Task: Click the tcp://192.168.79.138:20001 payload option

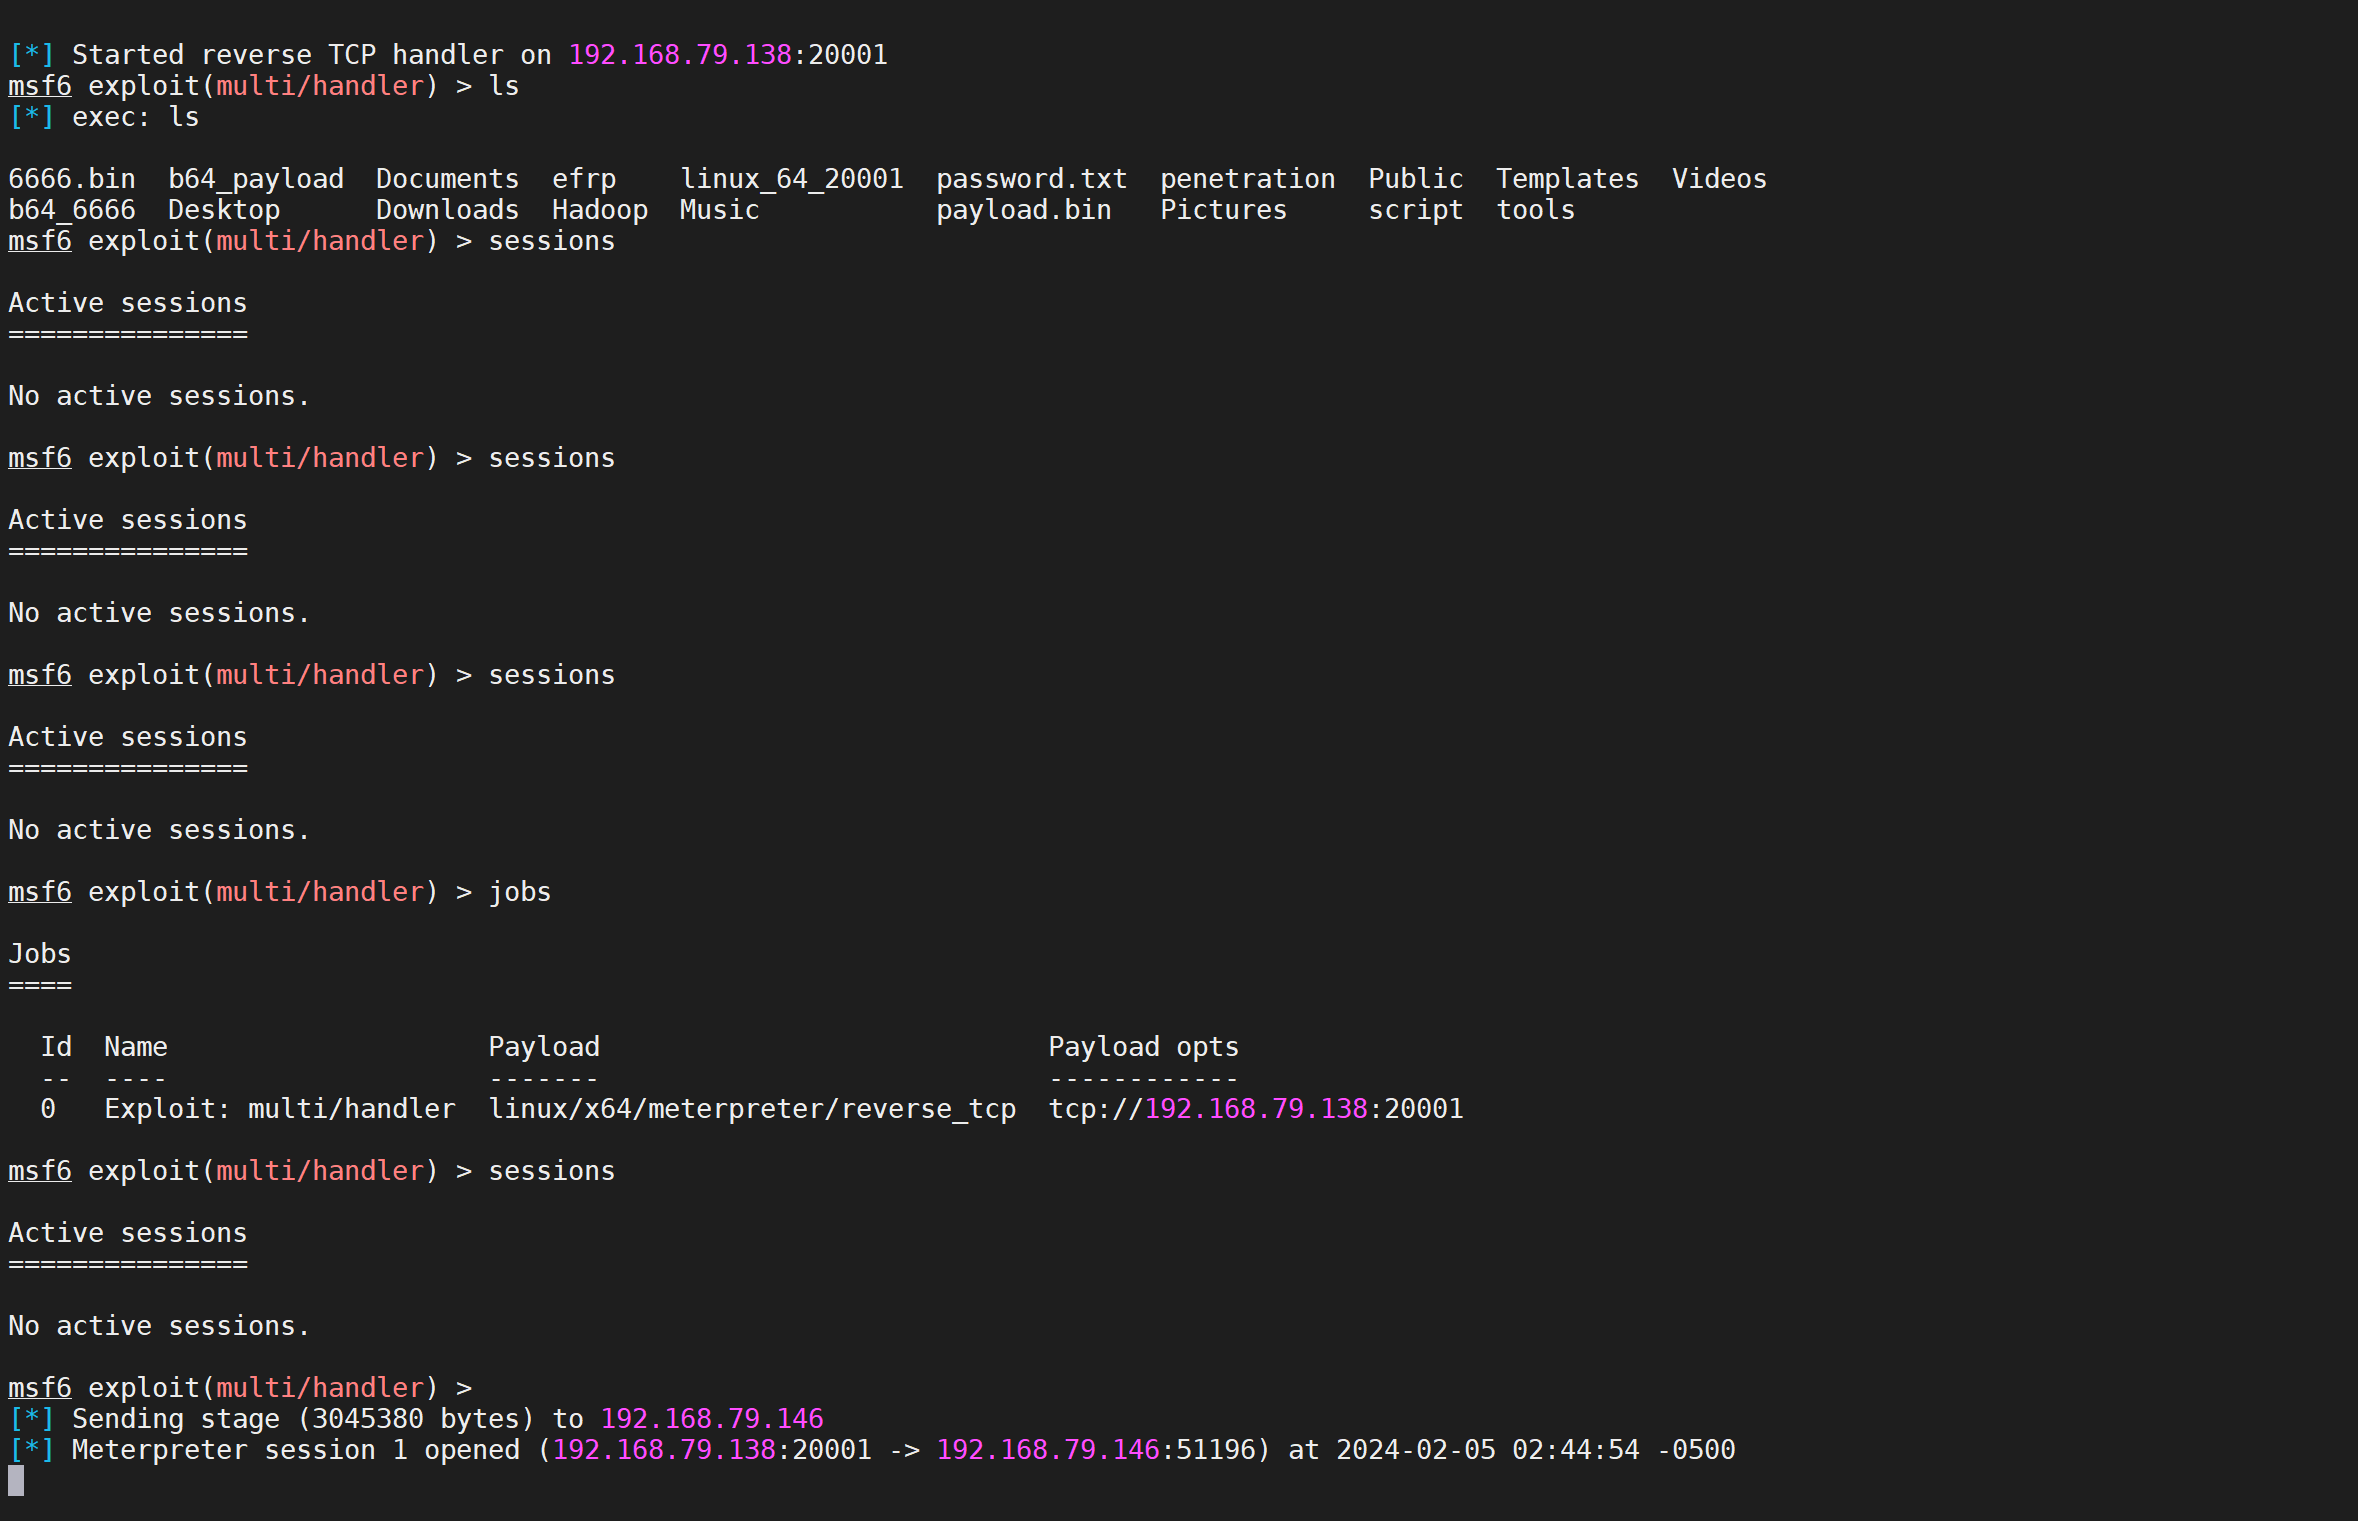Action: 1256,1109
